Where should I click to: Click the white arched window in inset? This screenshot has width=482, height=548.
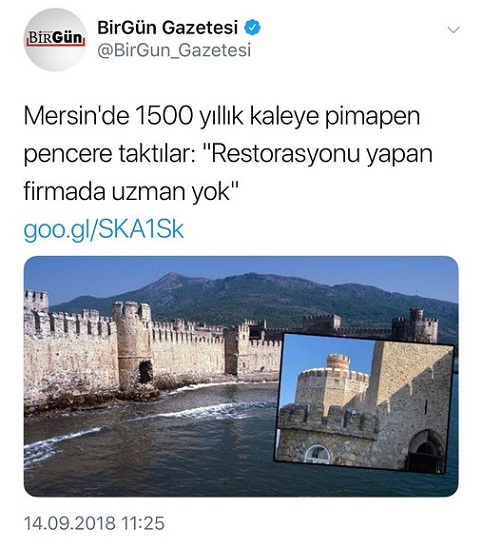[x=317, y=453]
